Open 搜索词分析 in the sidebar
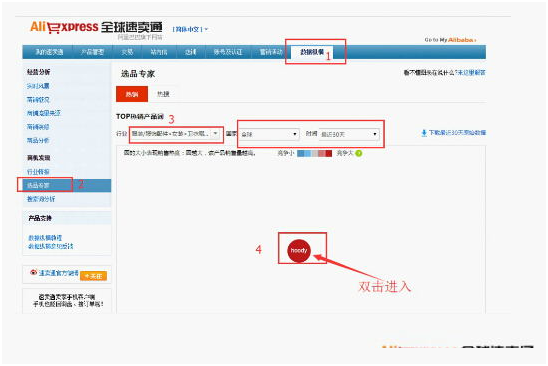This screenshot has height=366, width=548. pos(41,199)
